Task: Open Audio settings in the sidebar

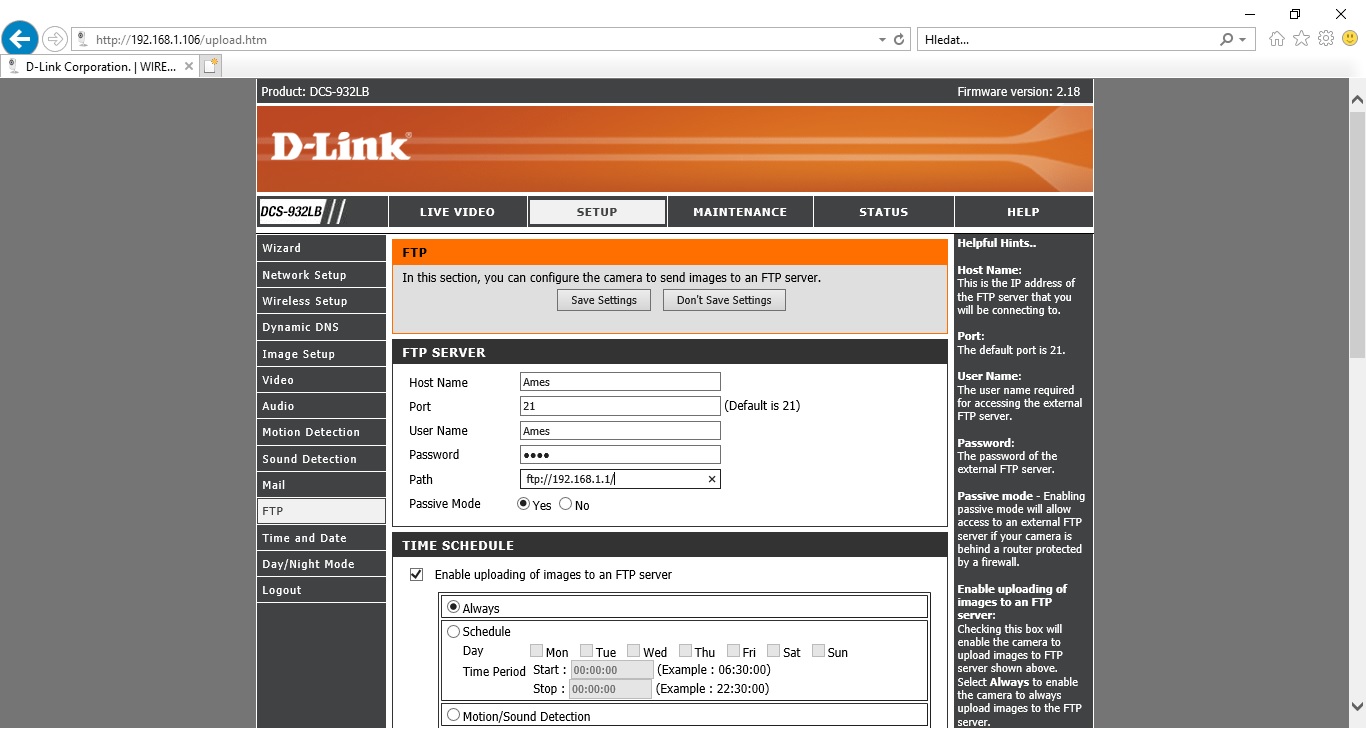Action: (x=321, y=406)
